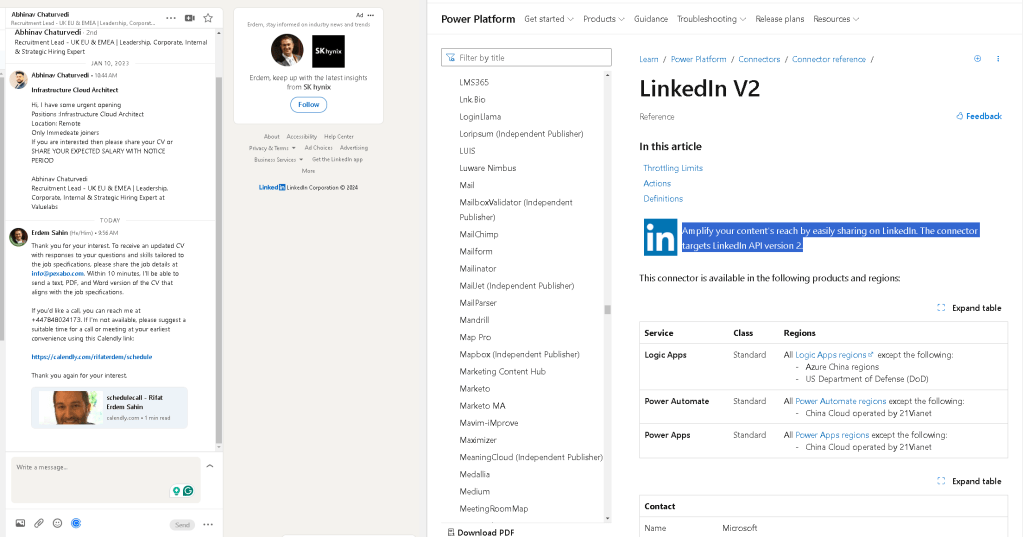Open Get the LinkedIn app footer link
Screen dimensions: 1023x537
pyautogui.click(x=337, y=160)
